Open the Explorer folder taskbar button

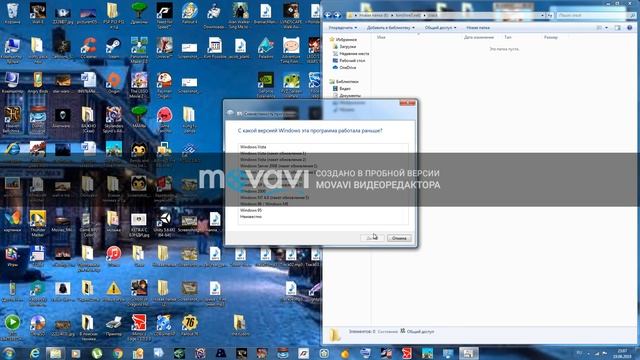coord(56,353)
